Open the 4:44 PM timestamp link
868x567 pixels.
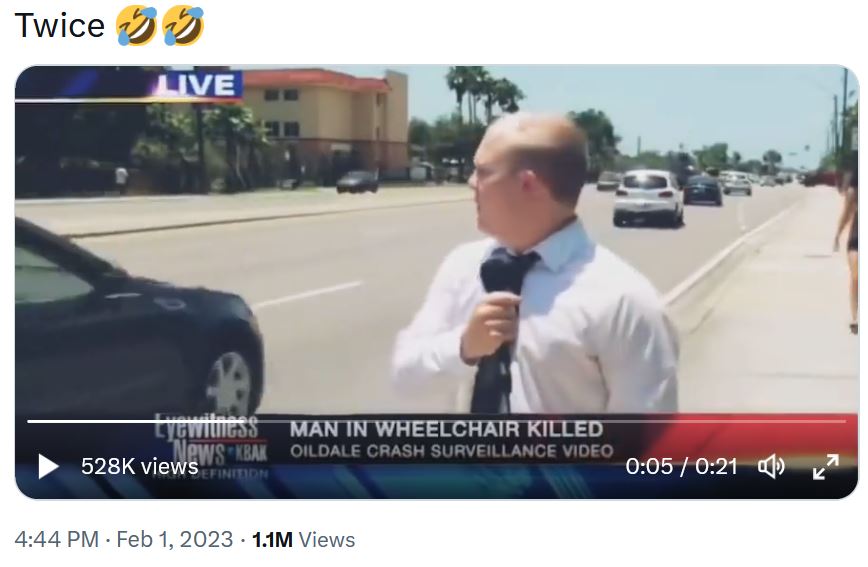[56, 539]
